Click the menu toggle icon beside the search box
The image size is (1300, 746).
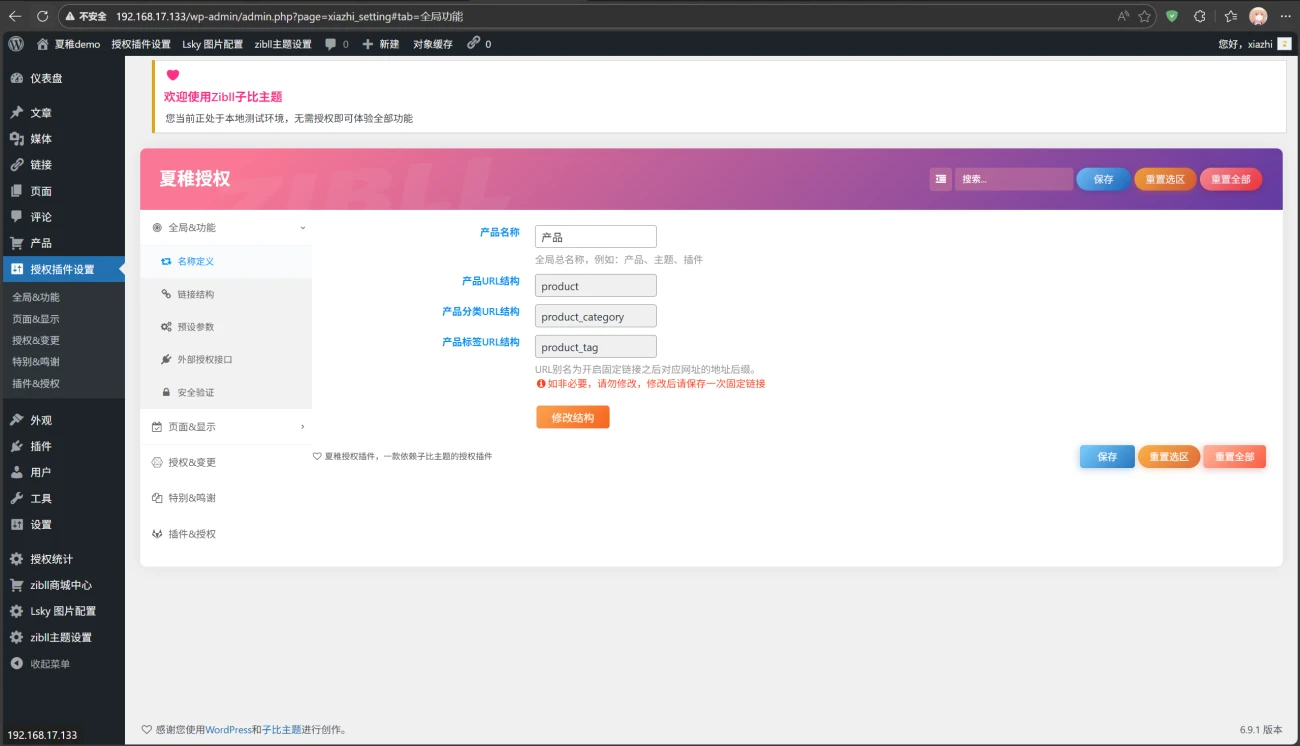[x=940, y=178]
